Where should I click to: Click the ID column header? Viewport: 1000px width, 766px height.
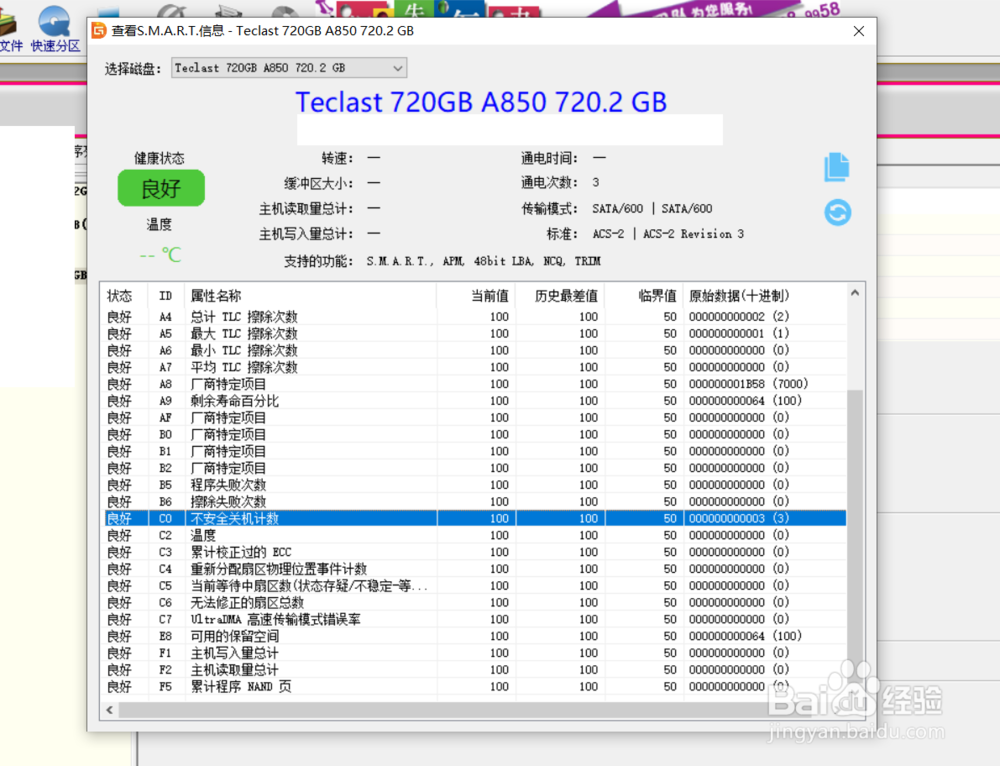166,296
